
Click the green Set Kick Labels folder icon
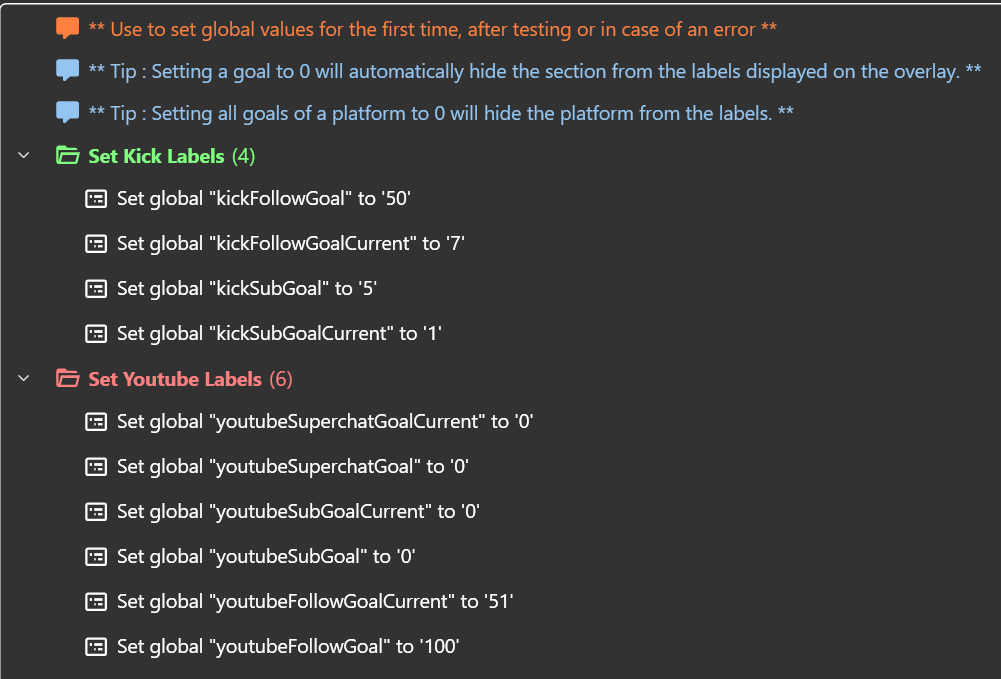[x=67, y=156]
